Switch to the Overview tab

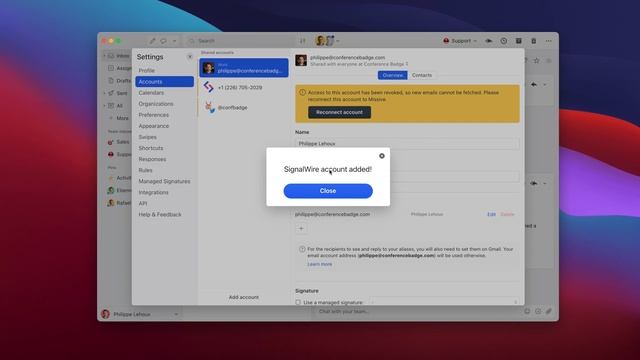click(x=392, y=75)
